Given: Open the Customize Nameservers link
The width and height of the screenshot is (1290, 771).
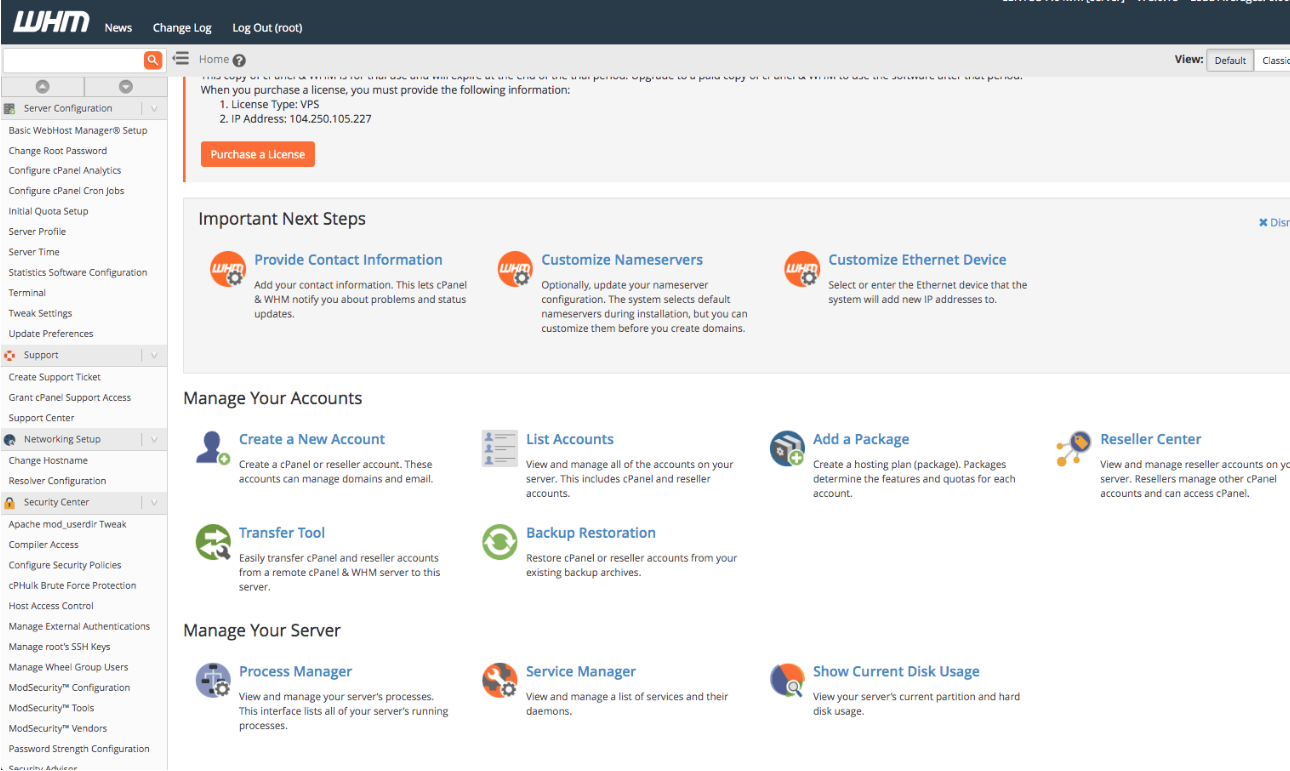Looking at the screenshot, I should [621, 260].
